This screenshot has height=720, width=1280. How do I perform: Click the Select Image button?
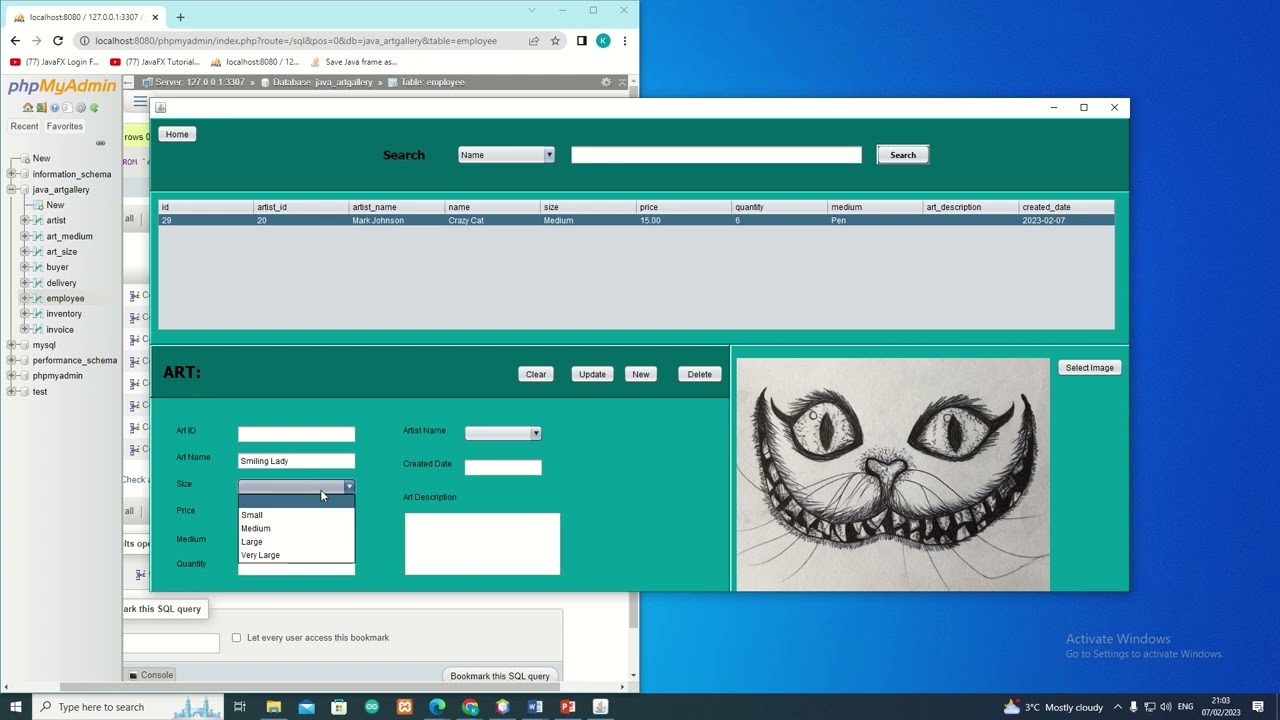click(1090, 368)
